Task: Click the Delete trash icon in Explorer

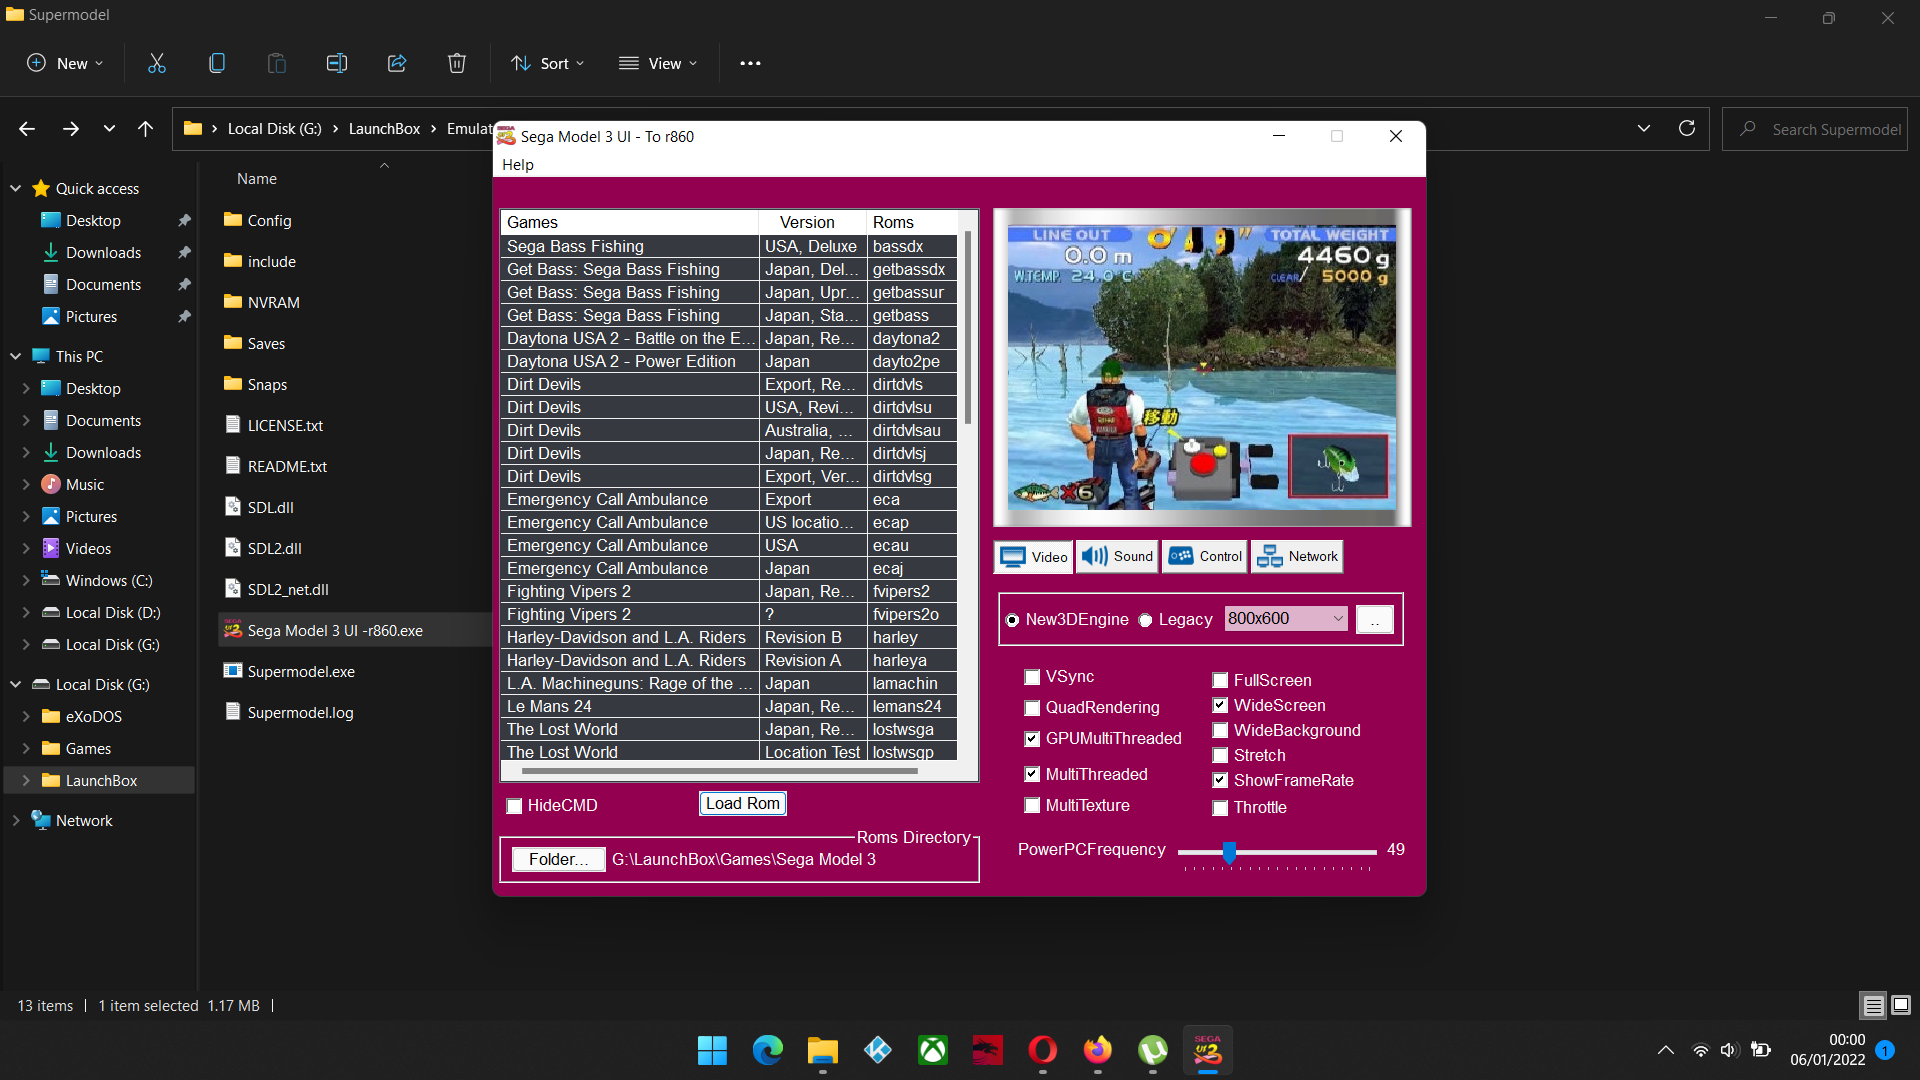Action: 457,63
